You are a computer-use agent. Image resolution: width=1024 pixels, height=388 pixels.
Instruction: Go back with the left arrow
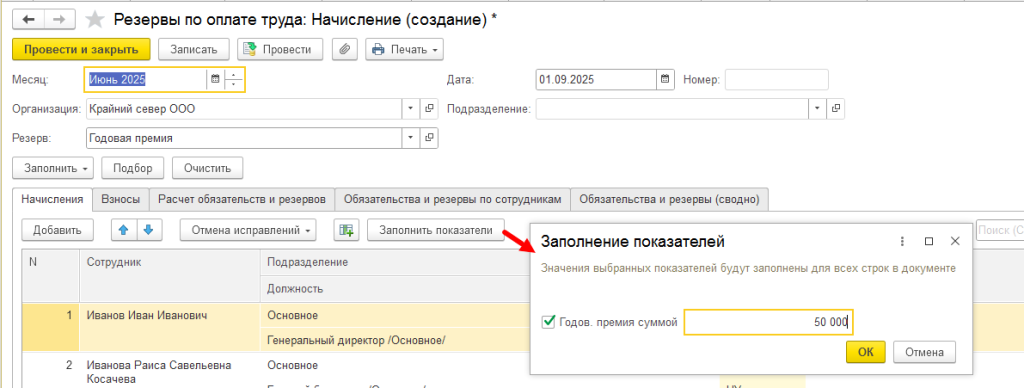tap(28, 20)
